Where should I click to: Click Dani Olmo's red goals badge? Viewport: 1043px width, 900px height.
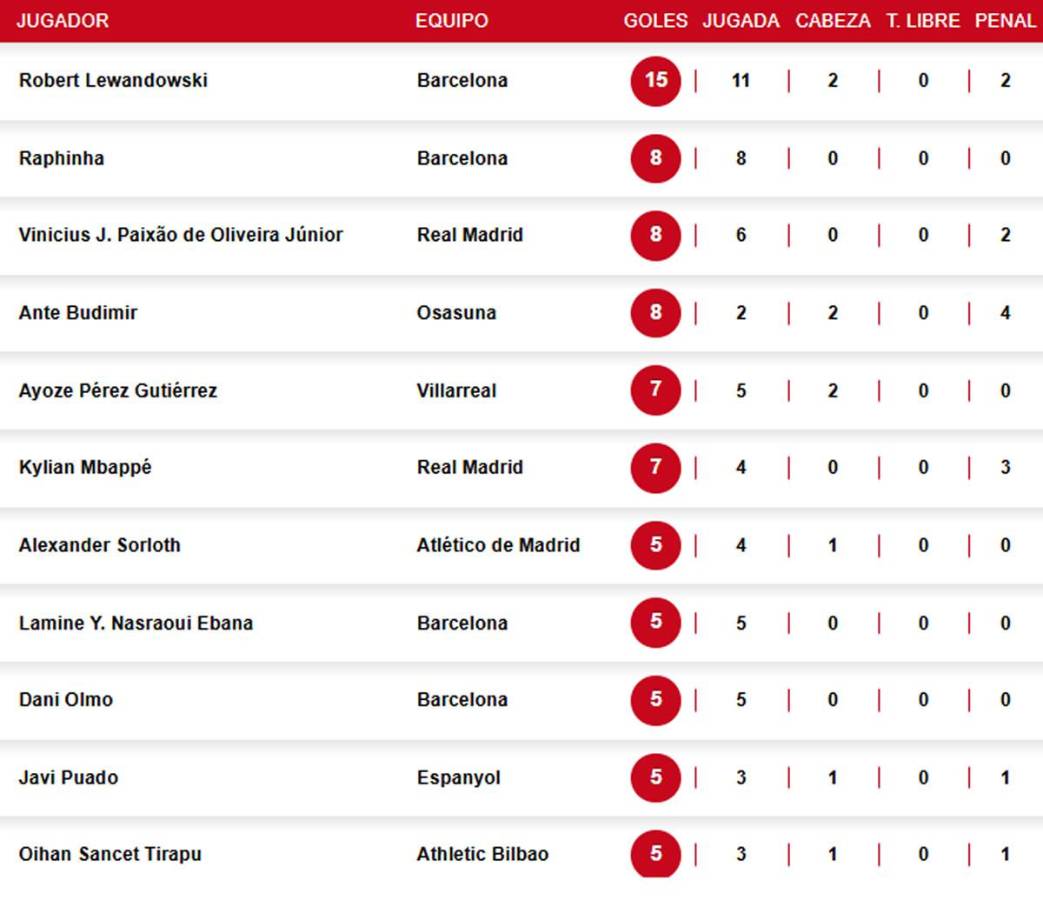[x=656, y=700]
